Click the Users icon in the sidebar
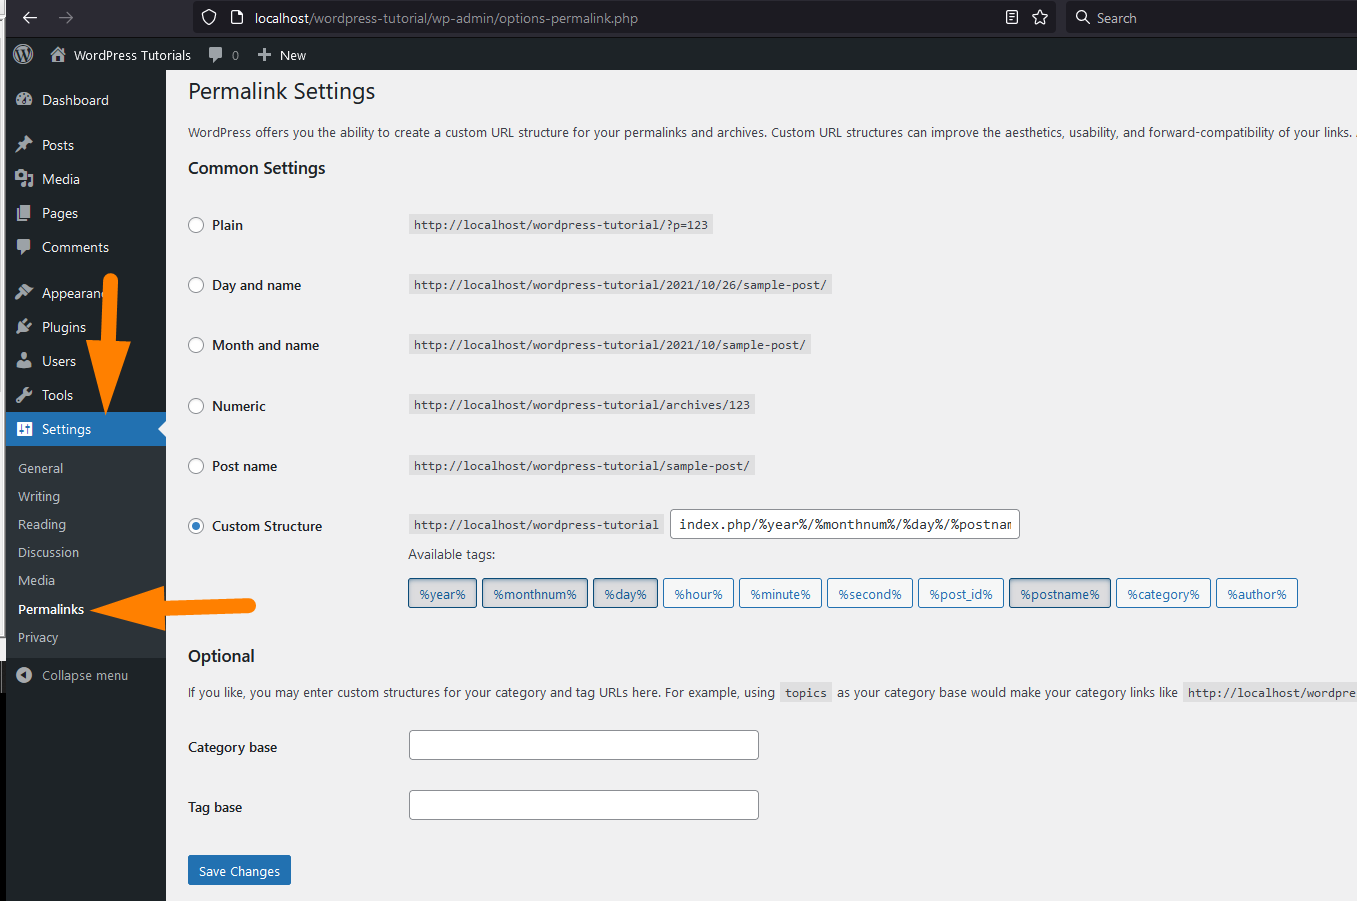This screenshot has height=901, width=1357. (24, 360)
